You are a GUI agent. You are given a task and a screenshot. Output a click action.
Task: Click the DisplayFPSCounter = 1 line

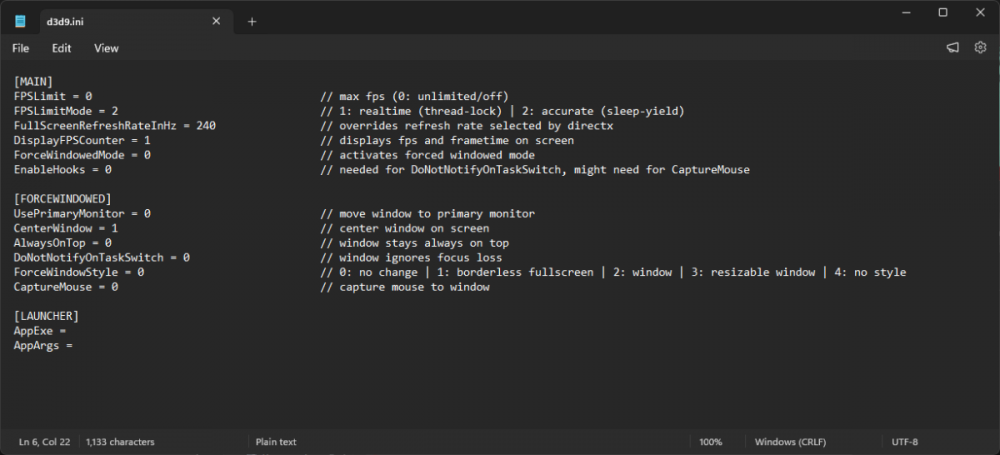(82, 140)
